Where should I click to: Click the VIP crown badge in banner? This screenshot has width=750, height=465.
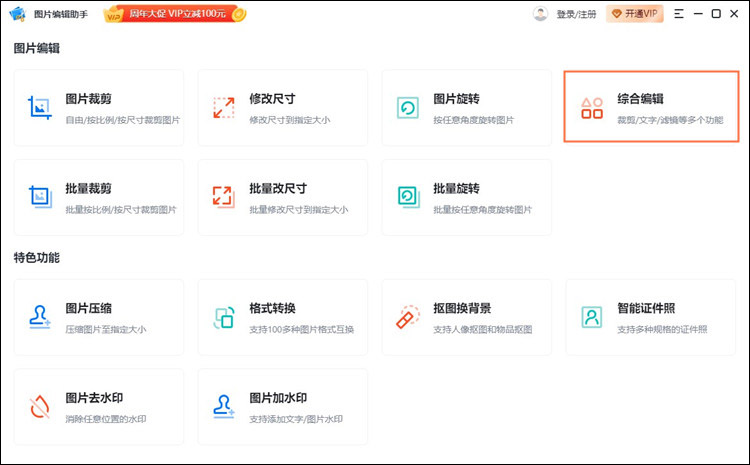pyautogui.click(x=113, y=15)
